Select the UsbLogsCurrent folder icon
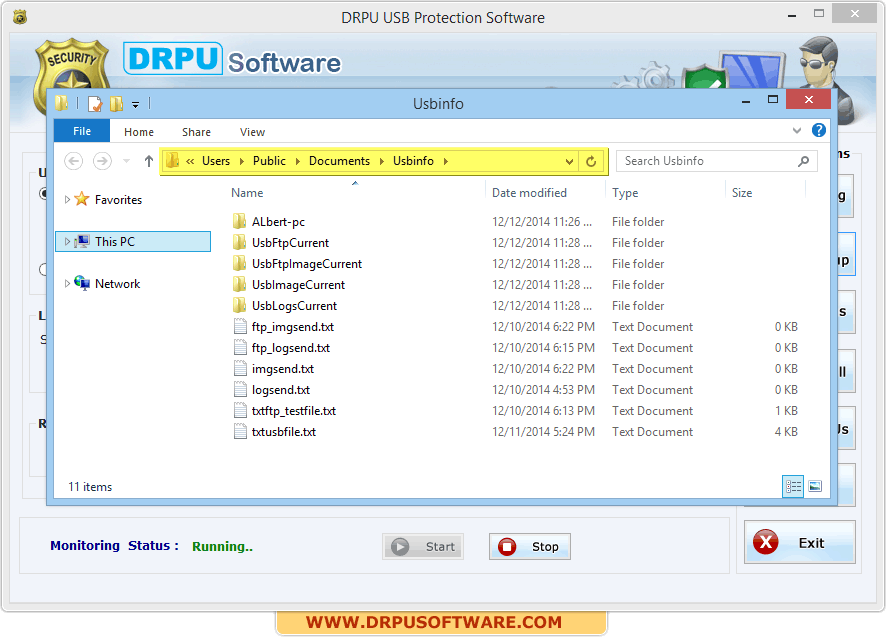The image size is (886, 638). (240, 305)
